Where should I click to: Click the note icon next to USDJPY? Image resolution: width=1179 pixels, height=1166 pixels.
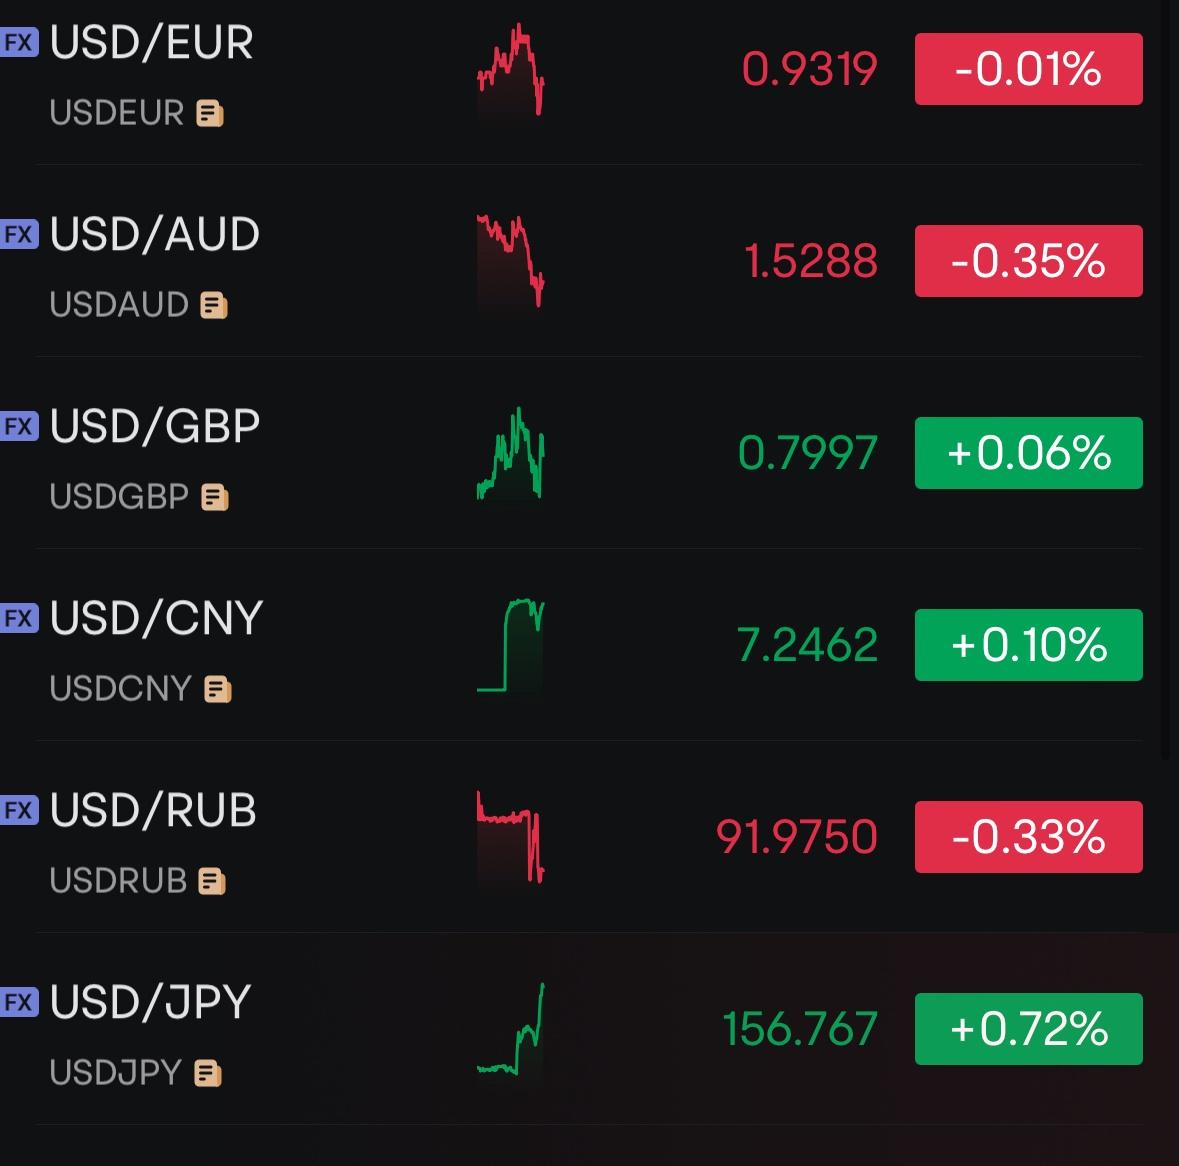point(208,1074)
